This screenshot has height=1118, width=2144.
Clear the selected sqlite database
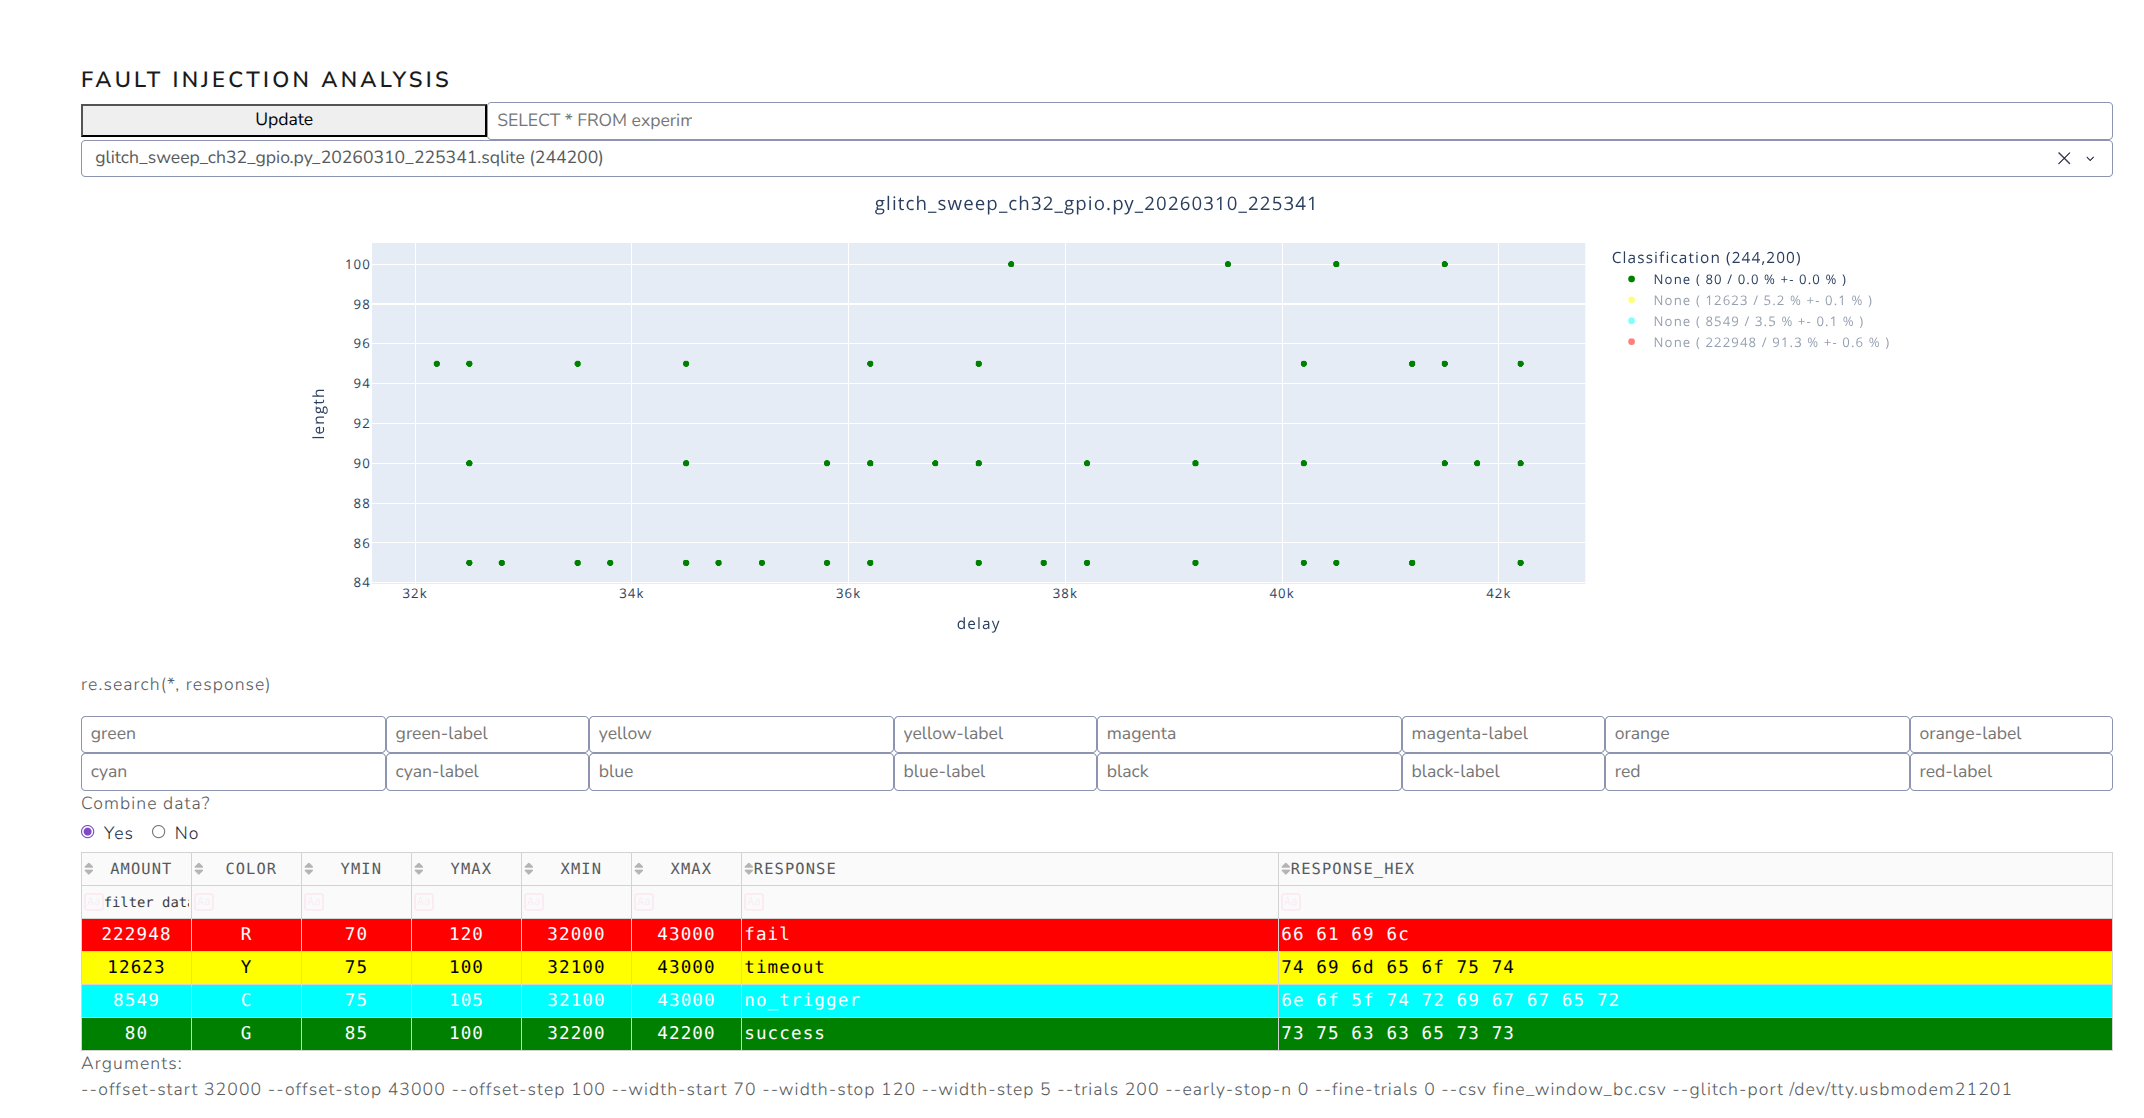click(x=2064, y=158)
